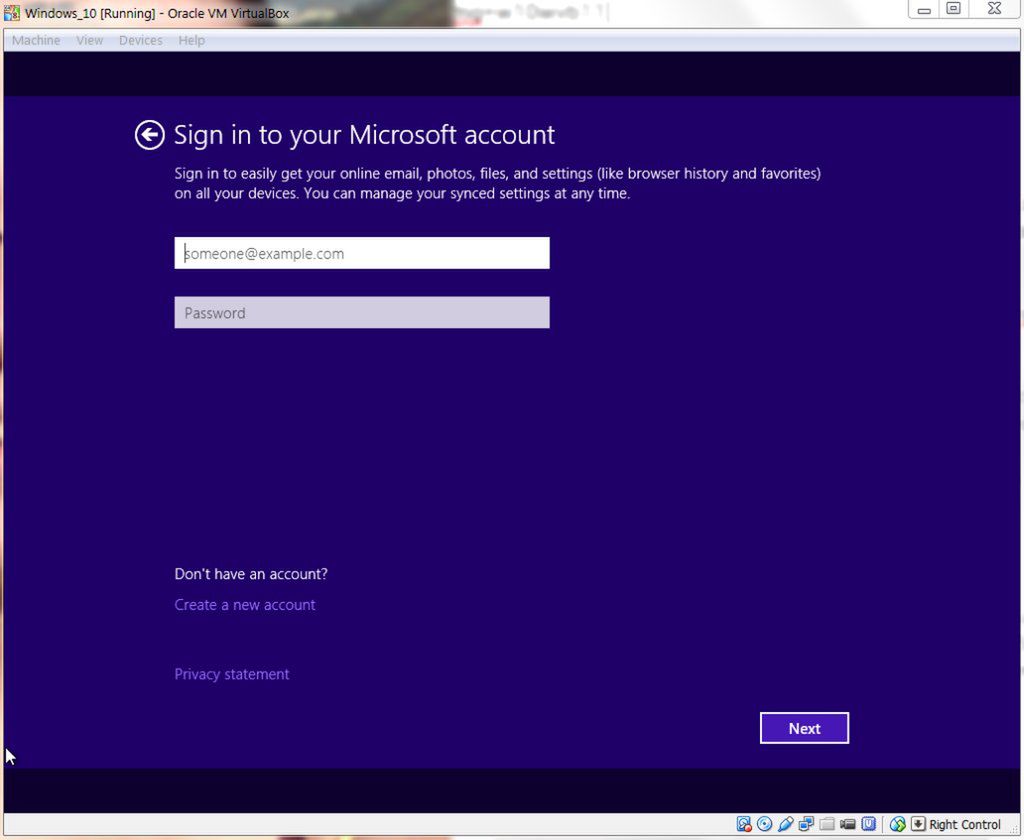The width and height of the screenshot is (1024, 840).
Task: Click the keyboard capture arrow icon
Action: point(918,824)
